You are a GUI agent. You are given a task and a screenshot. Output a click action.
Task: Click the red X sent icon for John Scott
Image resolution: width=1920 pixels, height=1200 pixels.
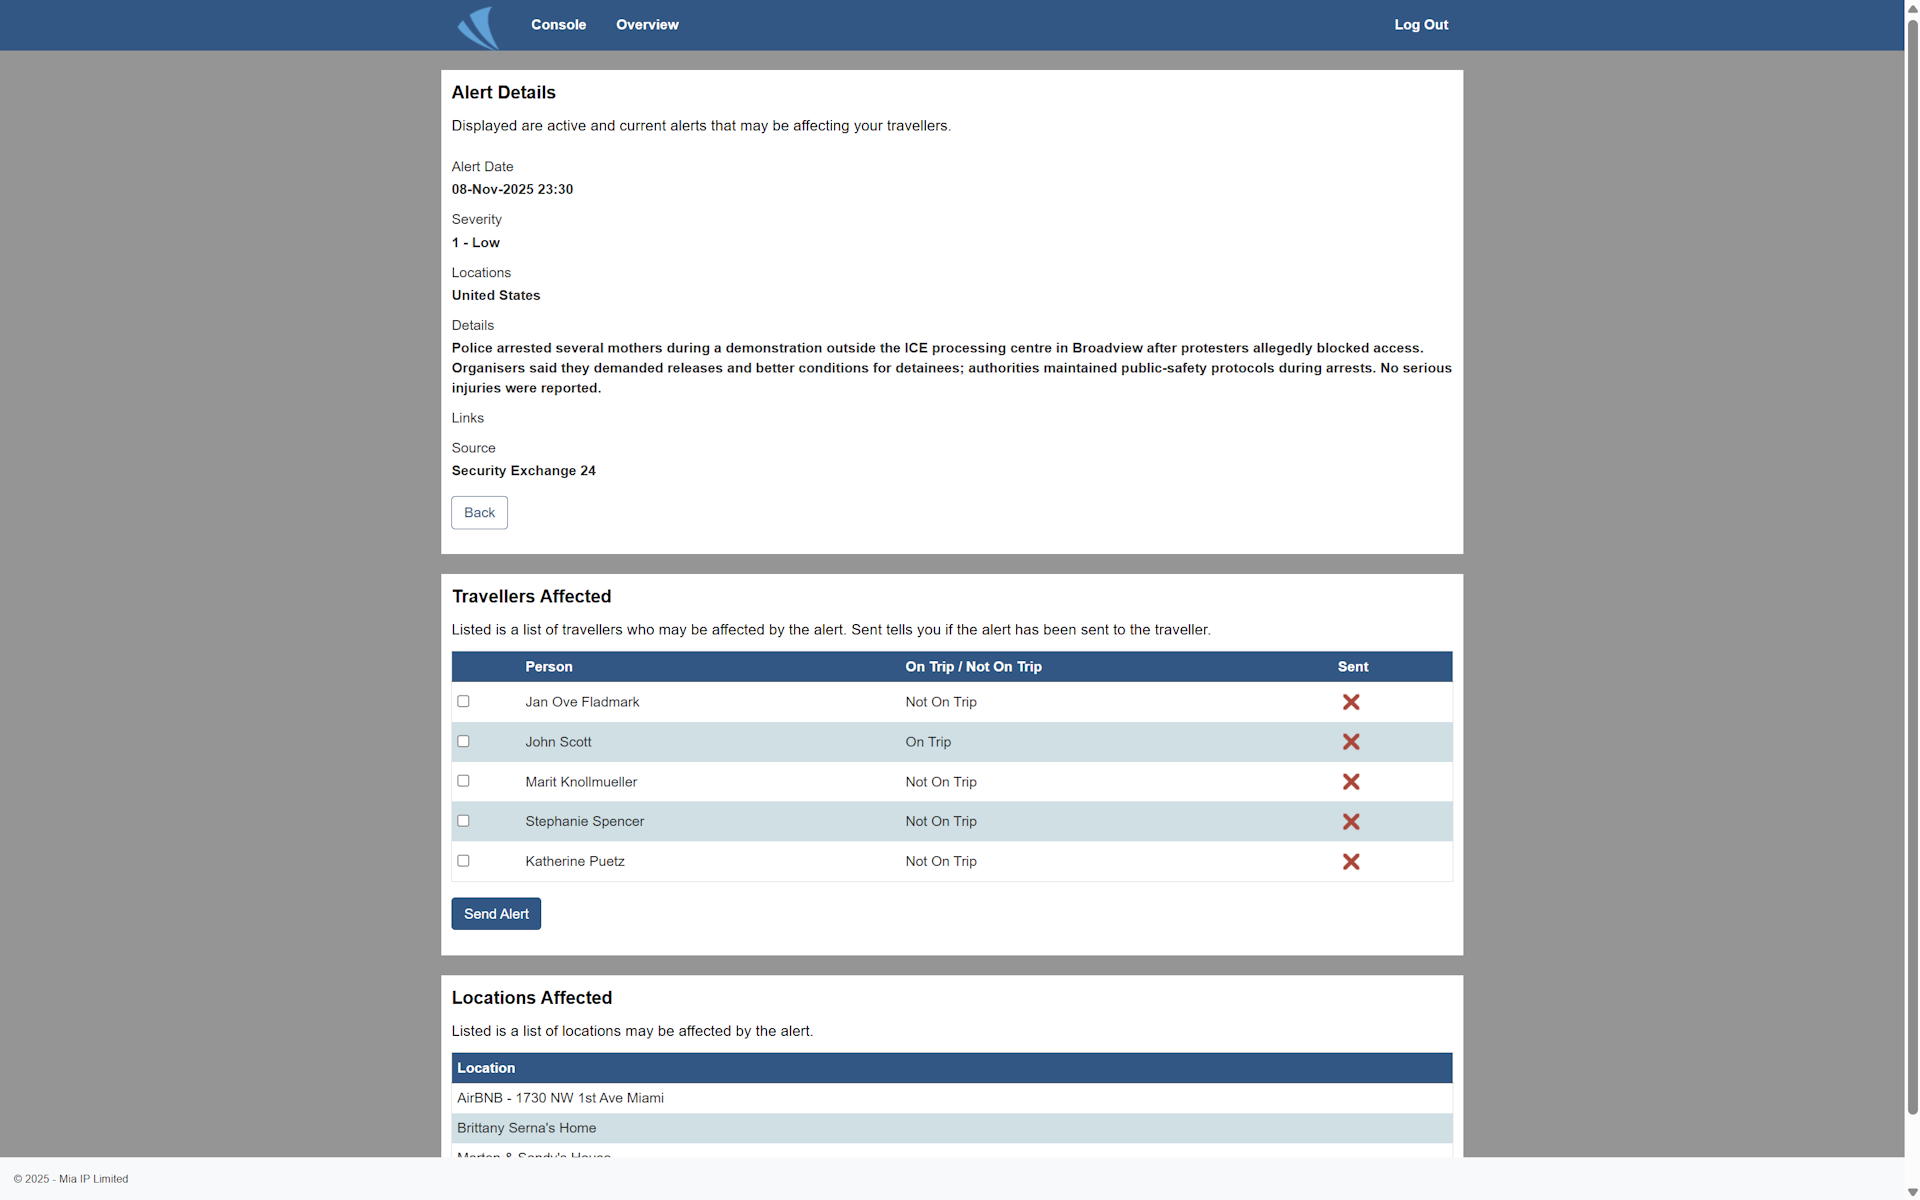coord(1351,741)
